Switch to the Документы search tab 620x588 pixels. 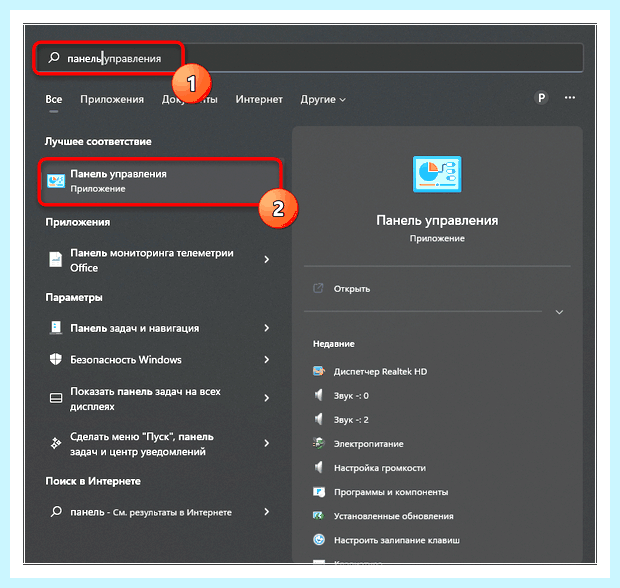pos(189,99)
